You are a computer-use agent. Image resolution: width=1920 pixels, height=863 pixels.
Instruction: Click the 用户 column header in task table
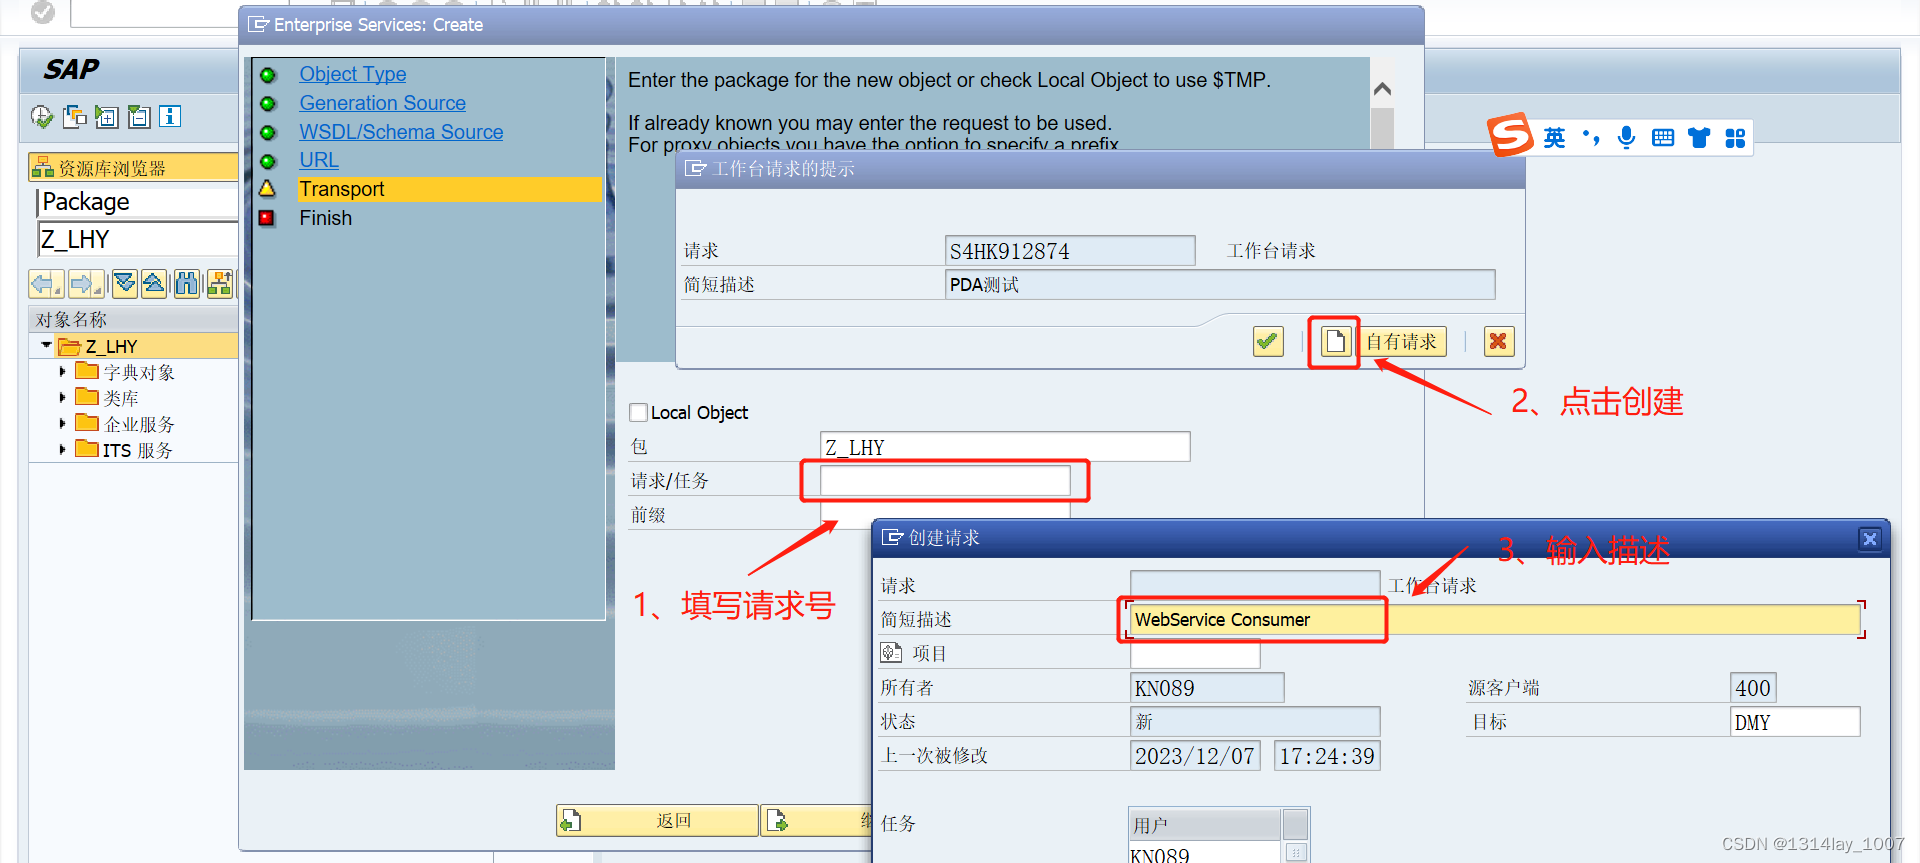(1204, 825)
